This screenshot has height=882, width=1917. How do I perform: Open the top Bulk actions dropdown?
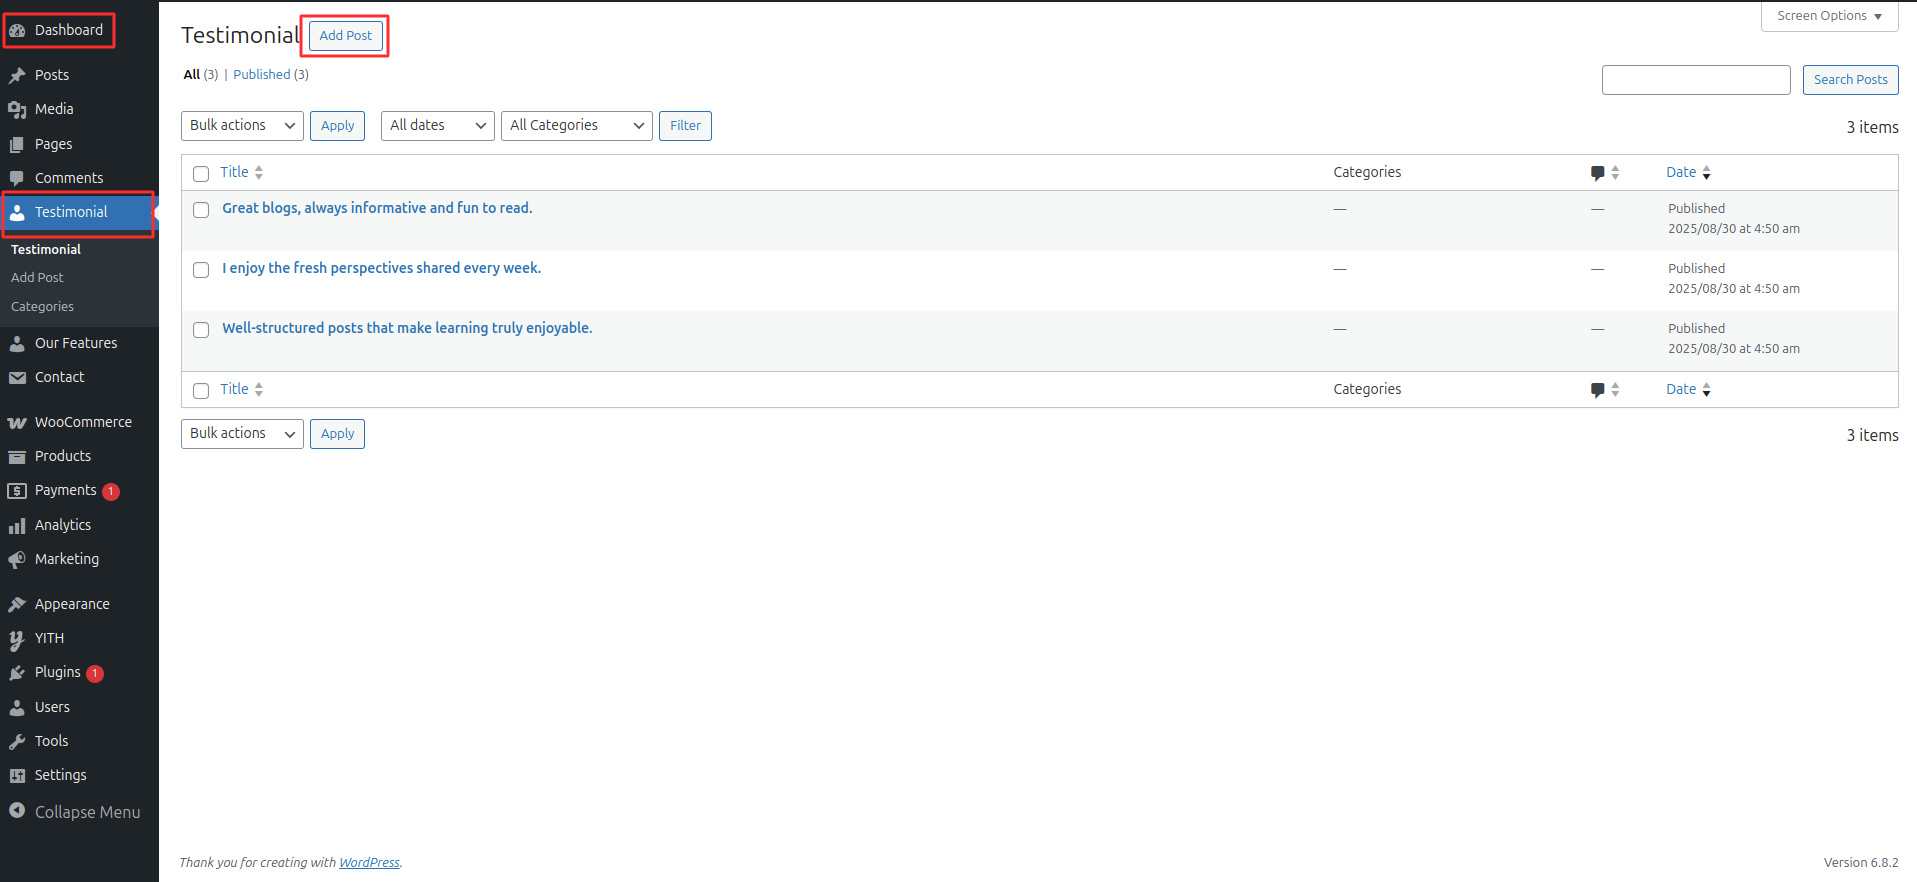(242, 126)
